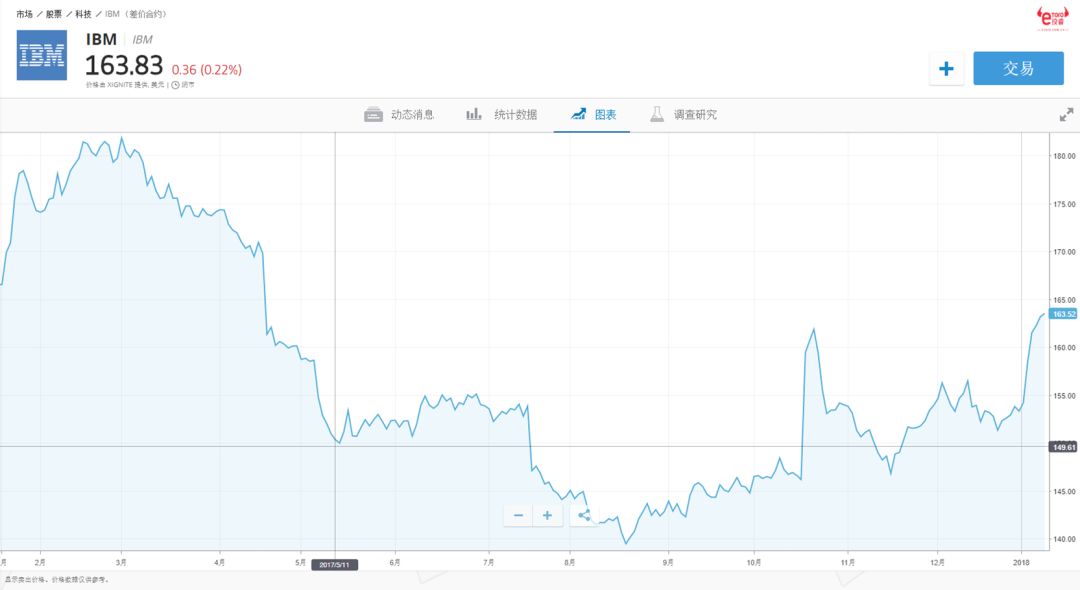Image resolution: width=1080 pixels, height=590 pixels.
Task: Click the 163.83 stock price
Action: (124, 66)
